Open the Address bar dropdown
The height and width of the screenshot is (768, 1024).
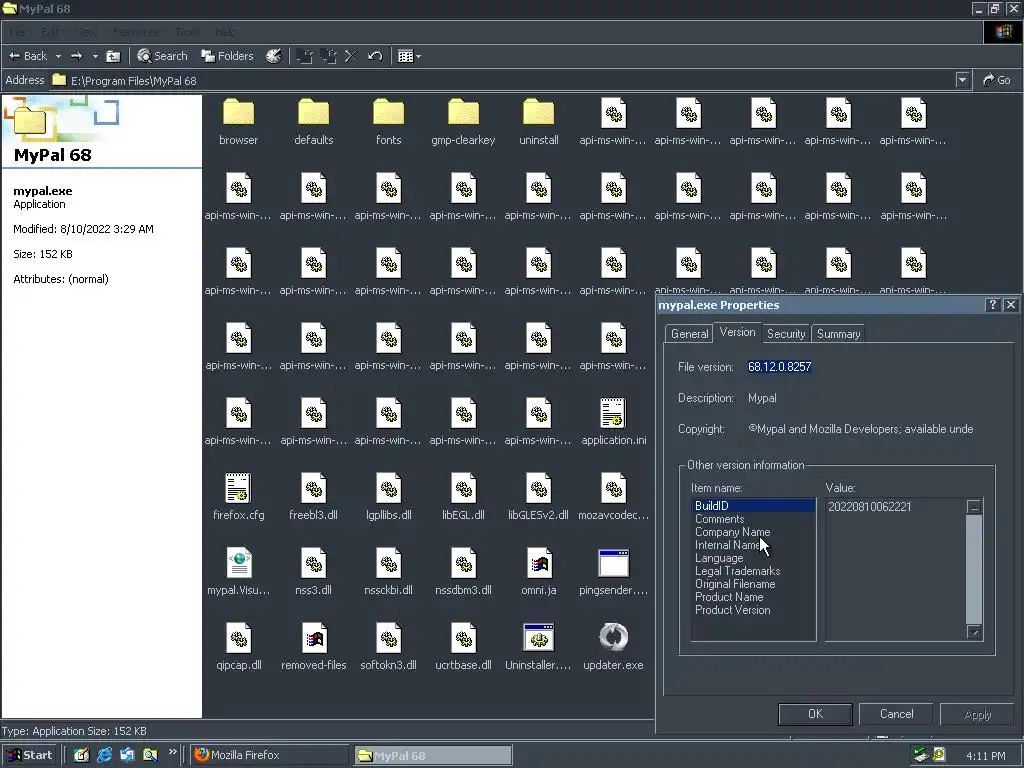click(962, 80)
